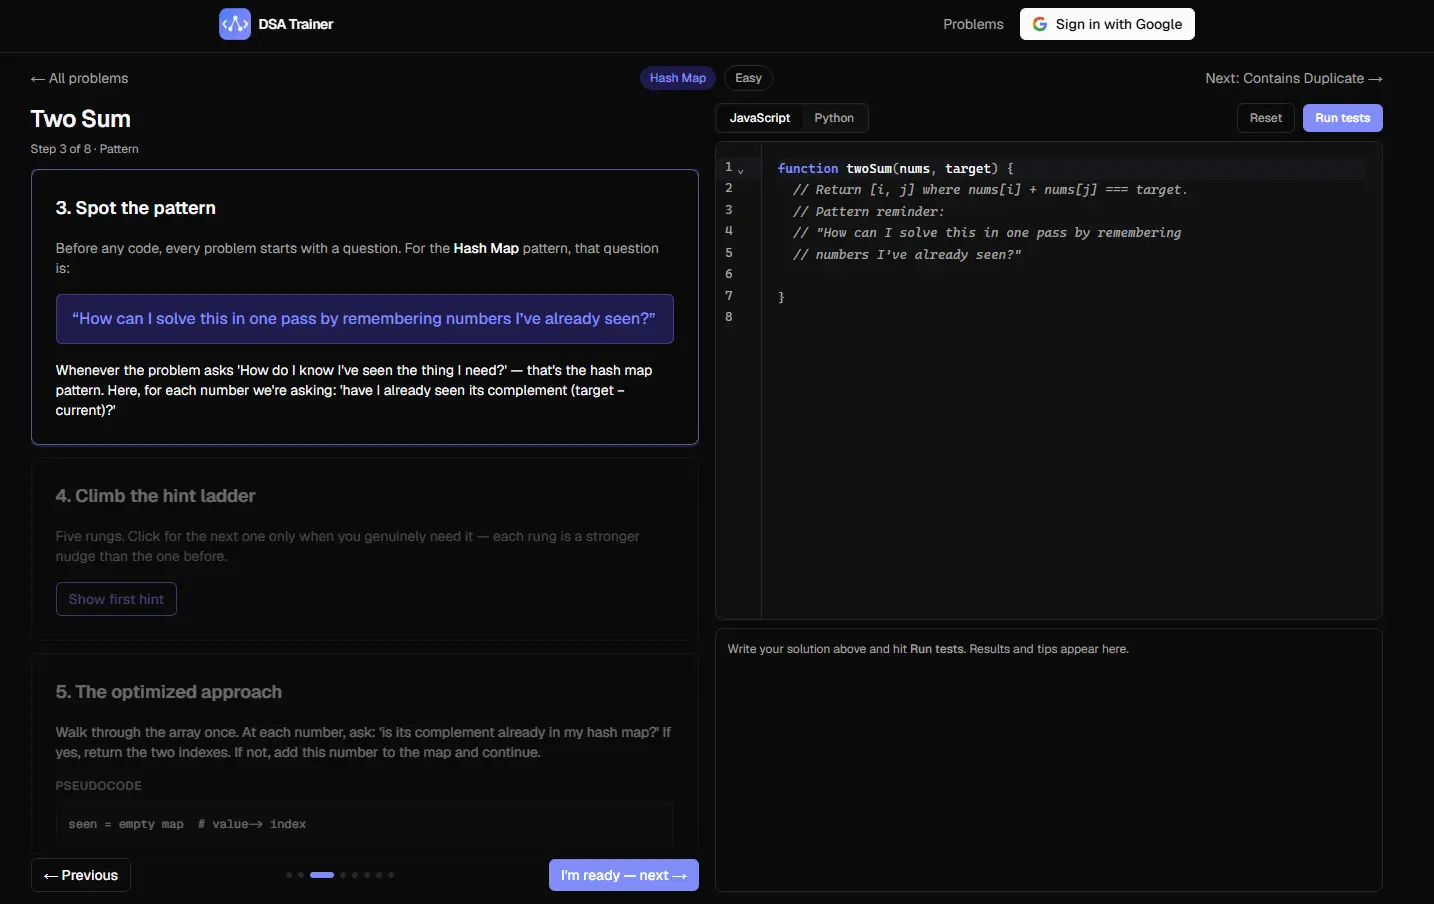Switch to the JavaScript tab
The image size is (1434, 904).
tap(760, 118)
